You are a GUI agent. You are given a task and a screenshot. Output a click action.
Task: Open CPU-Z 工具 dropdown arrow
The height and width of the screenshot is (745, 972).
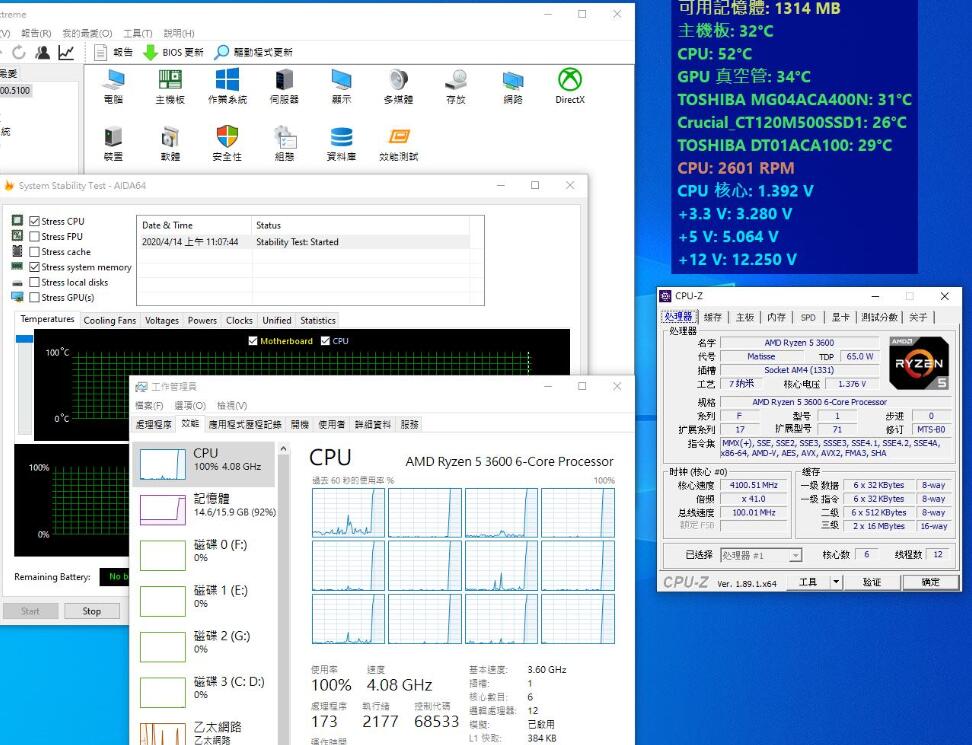click(836, 582)
